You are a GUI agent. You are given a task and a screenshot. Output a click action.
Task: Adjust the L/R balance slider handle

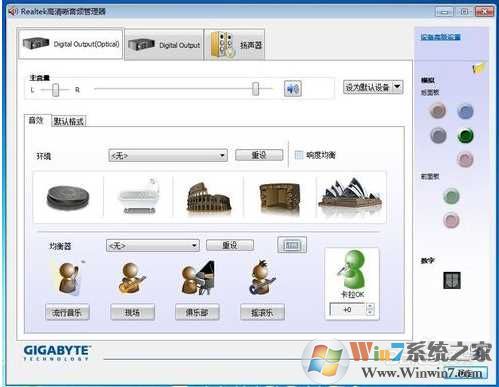coord(56,90)
